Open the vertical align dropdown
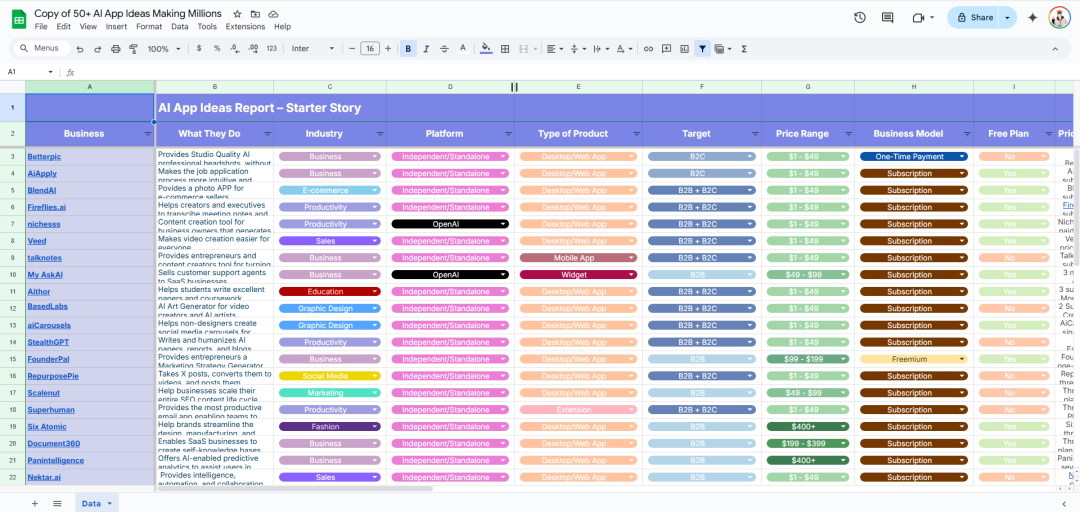Screen dimensions: 1080x512 pyautogui.click(x=577, y=49)
